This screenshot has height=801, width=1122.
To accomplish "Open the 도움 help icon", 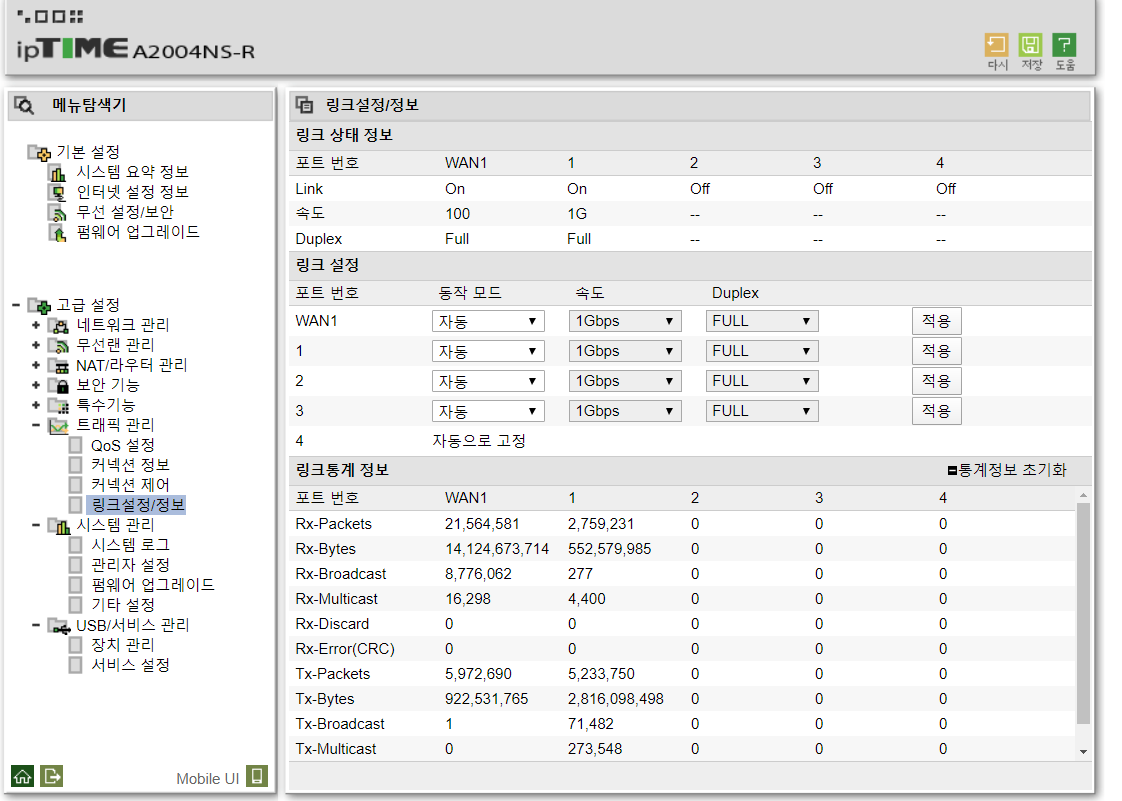I will (1064, 46).
